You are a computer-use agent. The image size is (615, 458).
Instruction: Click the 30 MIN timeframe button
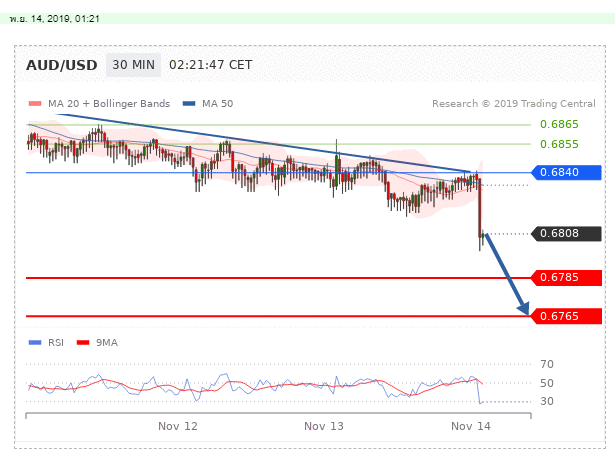pyautogui.click(x=133, y=65)
